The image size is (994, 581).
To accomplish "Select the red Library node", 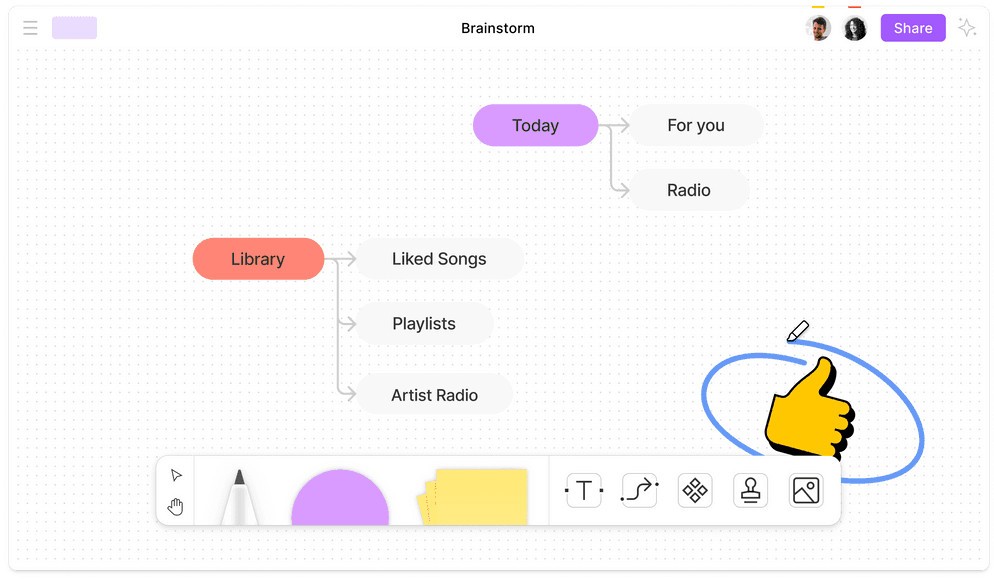I will (x=258, y=259).
